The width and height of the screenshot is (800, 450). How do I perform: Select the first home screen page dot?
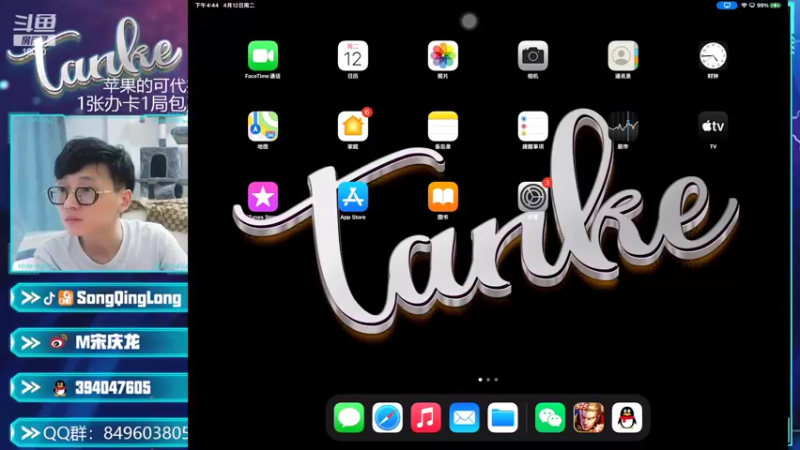480,380
